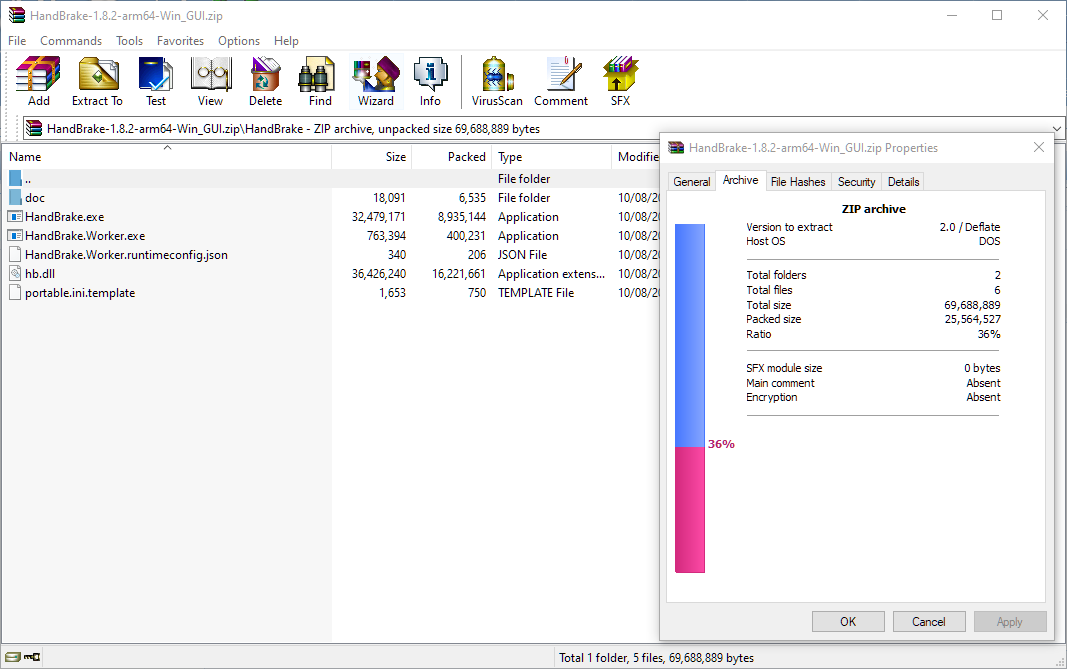Click the drive icon in status bar
Screen dimensions: 1067x669
pos(13,657)
